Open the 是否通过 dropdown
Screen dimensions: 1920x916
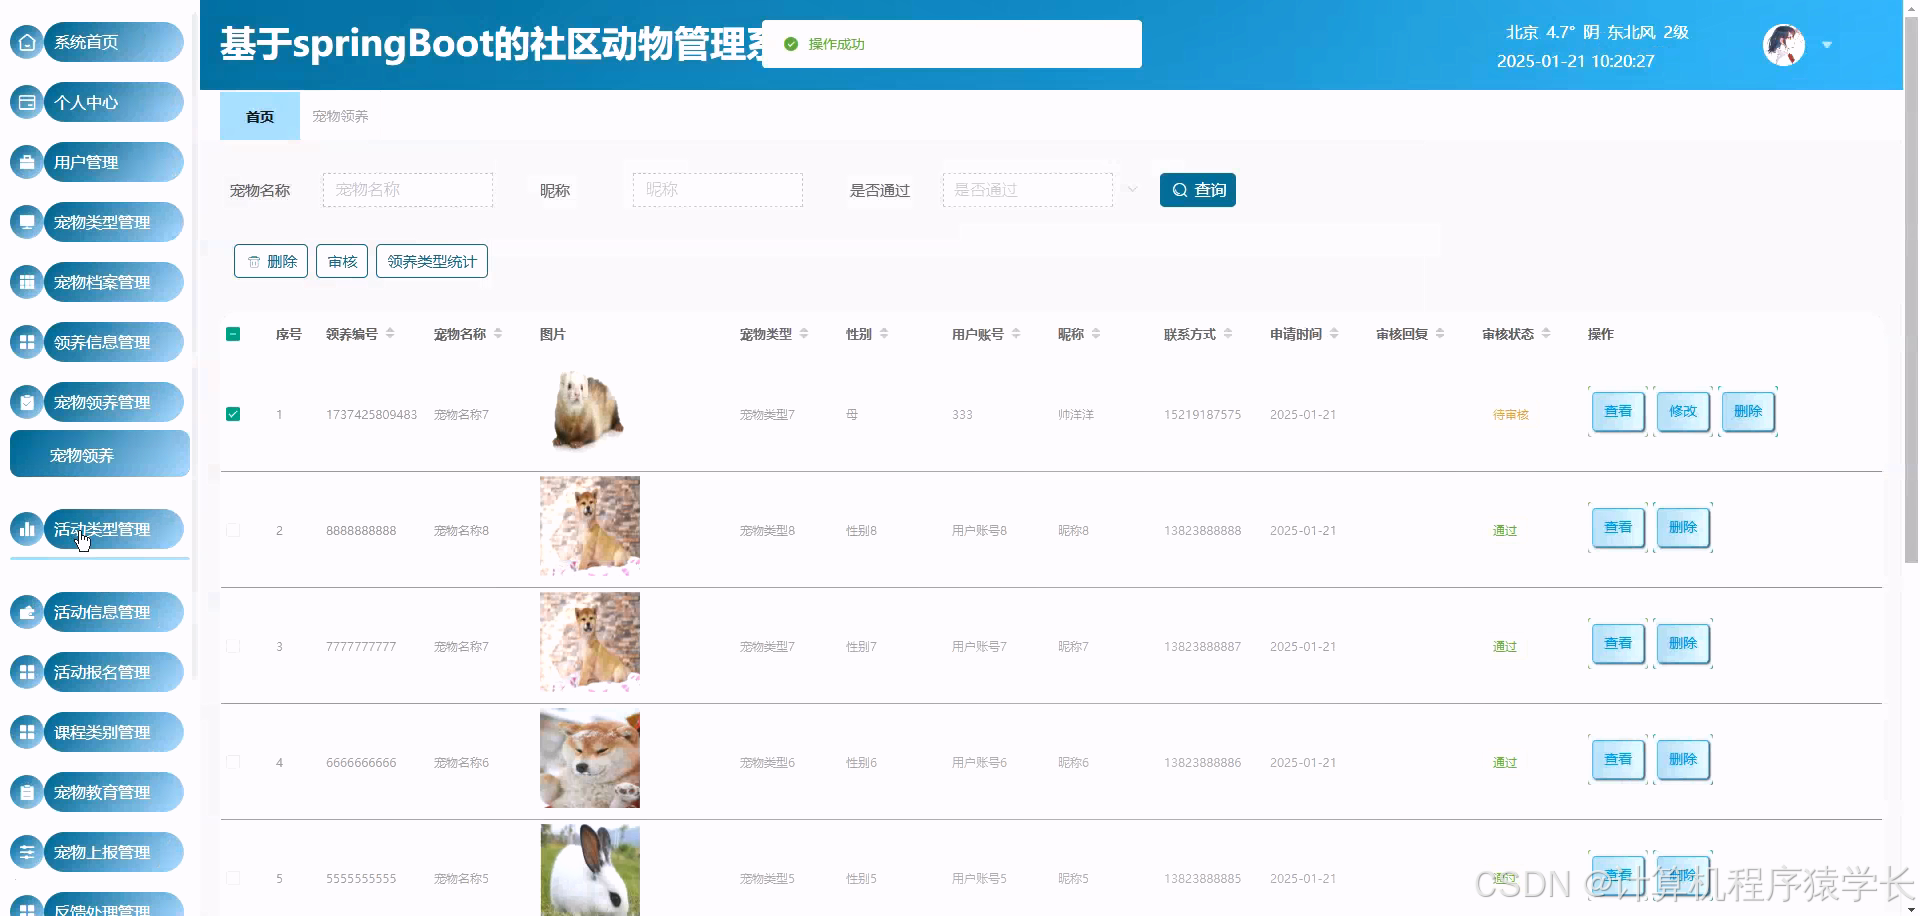tap(1028, 189)
